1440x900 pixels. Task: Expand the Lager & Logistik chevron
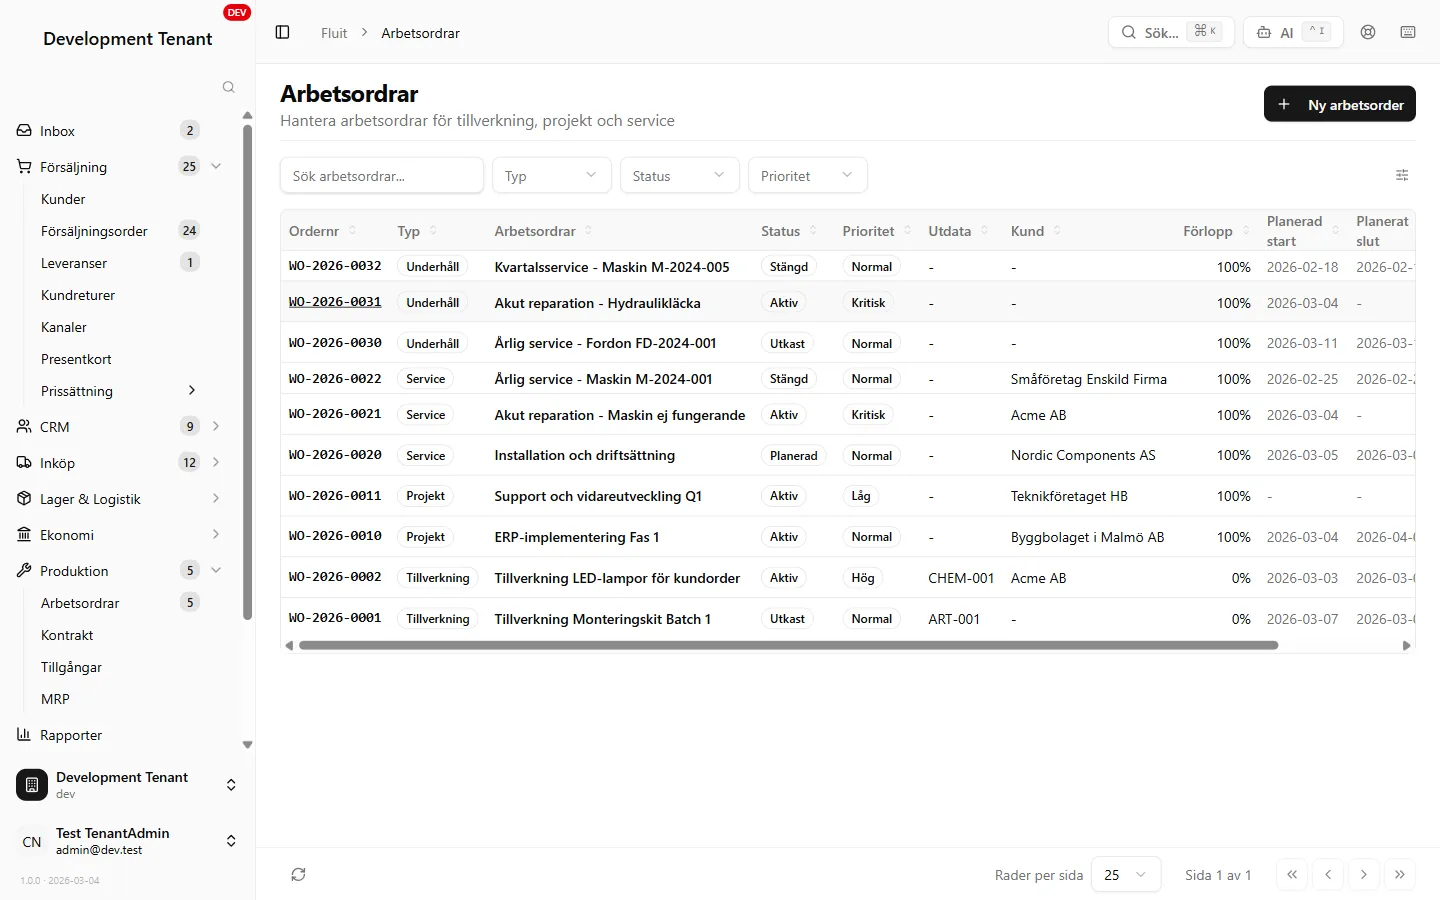pos(216,498)
